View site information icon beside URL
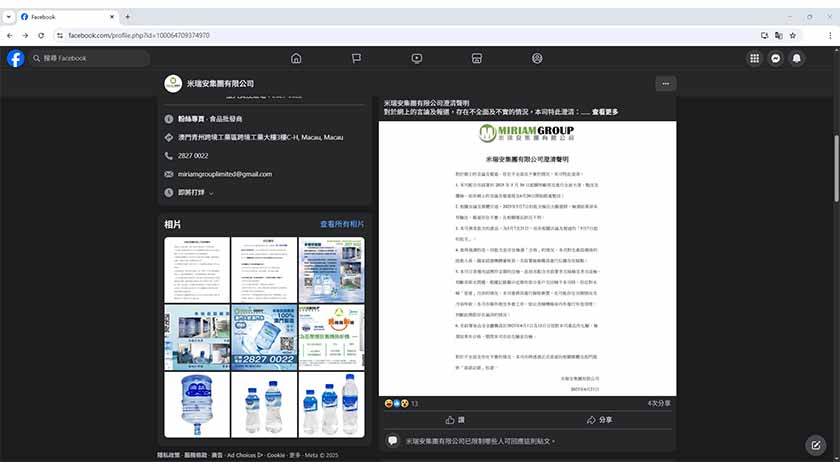This screenshot has width=840, height=470. (x=59, y=35)
